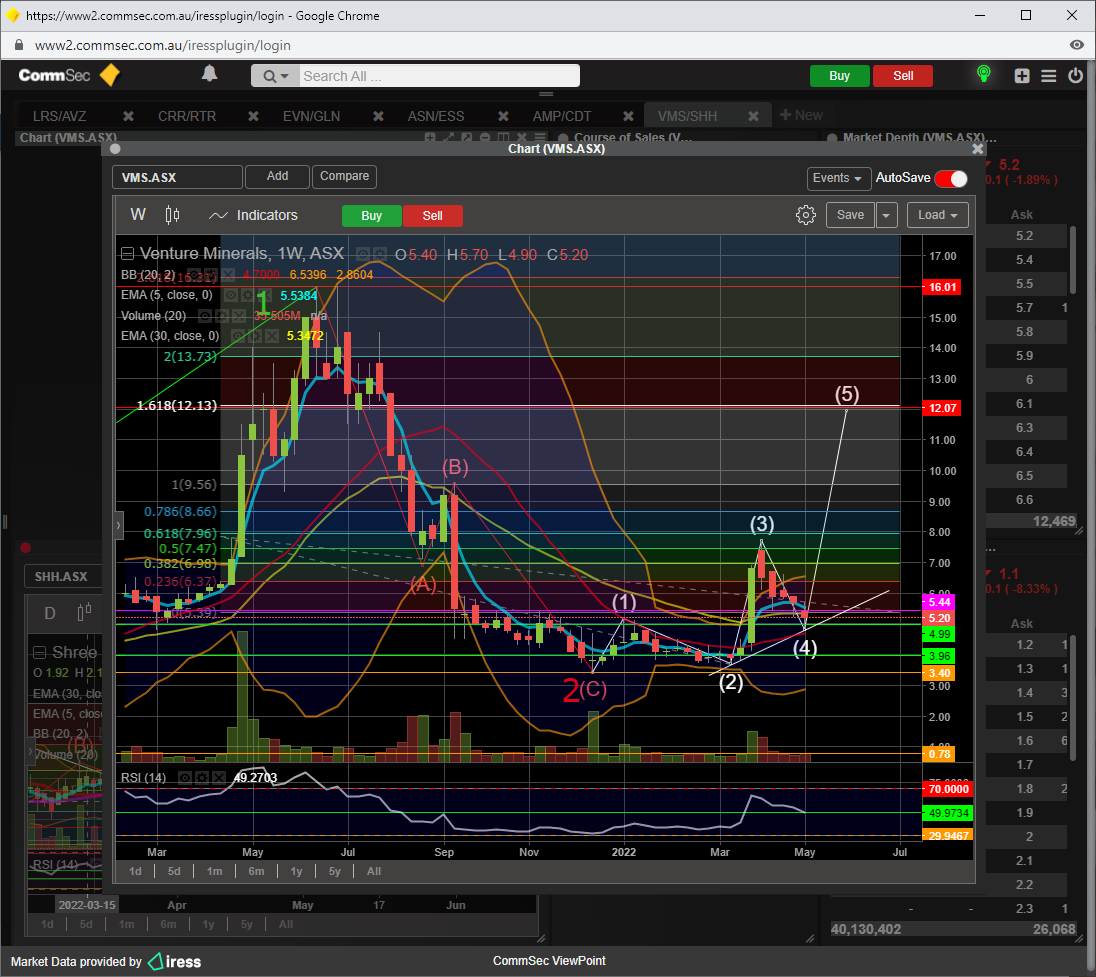1096x977 pixels.
Task: Remove the EMA (5, close, 0) indicator
Action: pos(265,296)
